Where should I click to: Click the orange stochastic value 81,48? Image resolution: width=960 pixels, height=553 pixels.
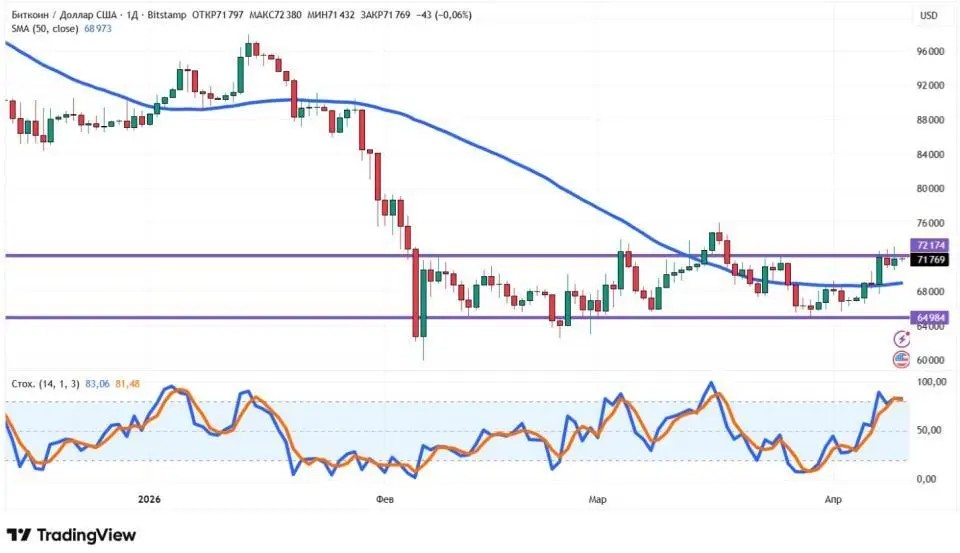(x=127, y=384)
